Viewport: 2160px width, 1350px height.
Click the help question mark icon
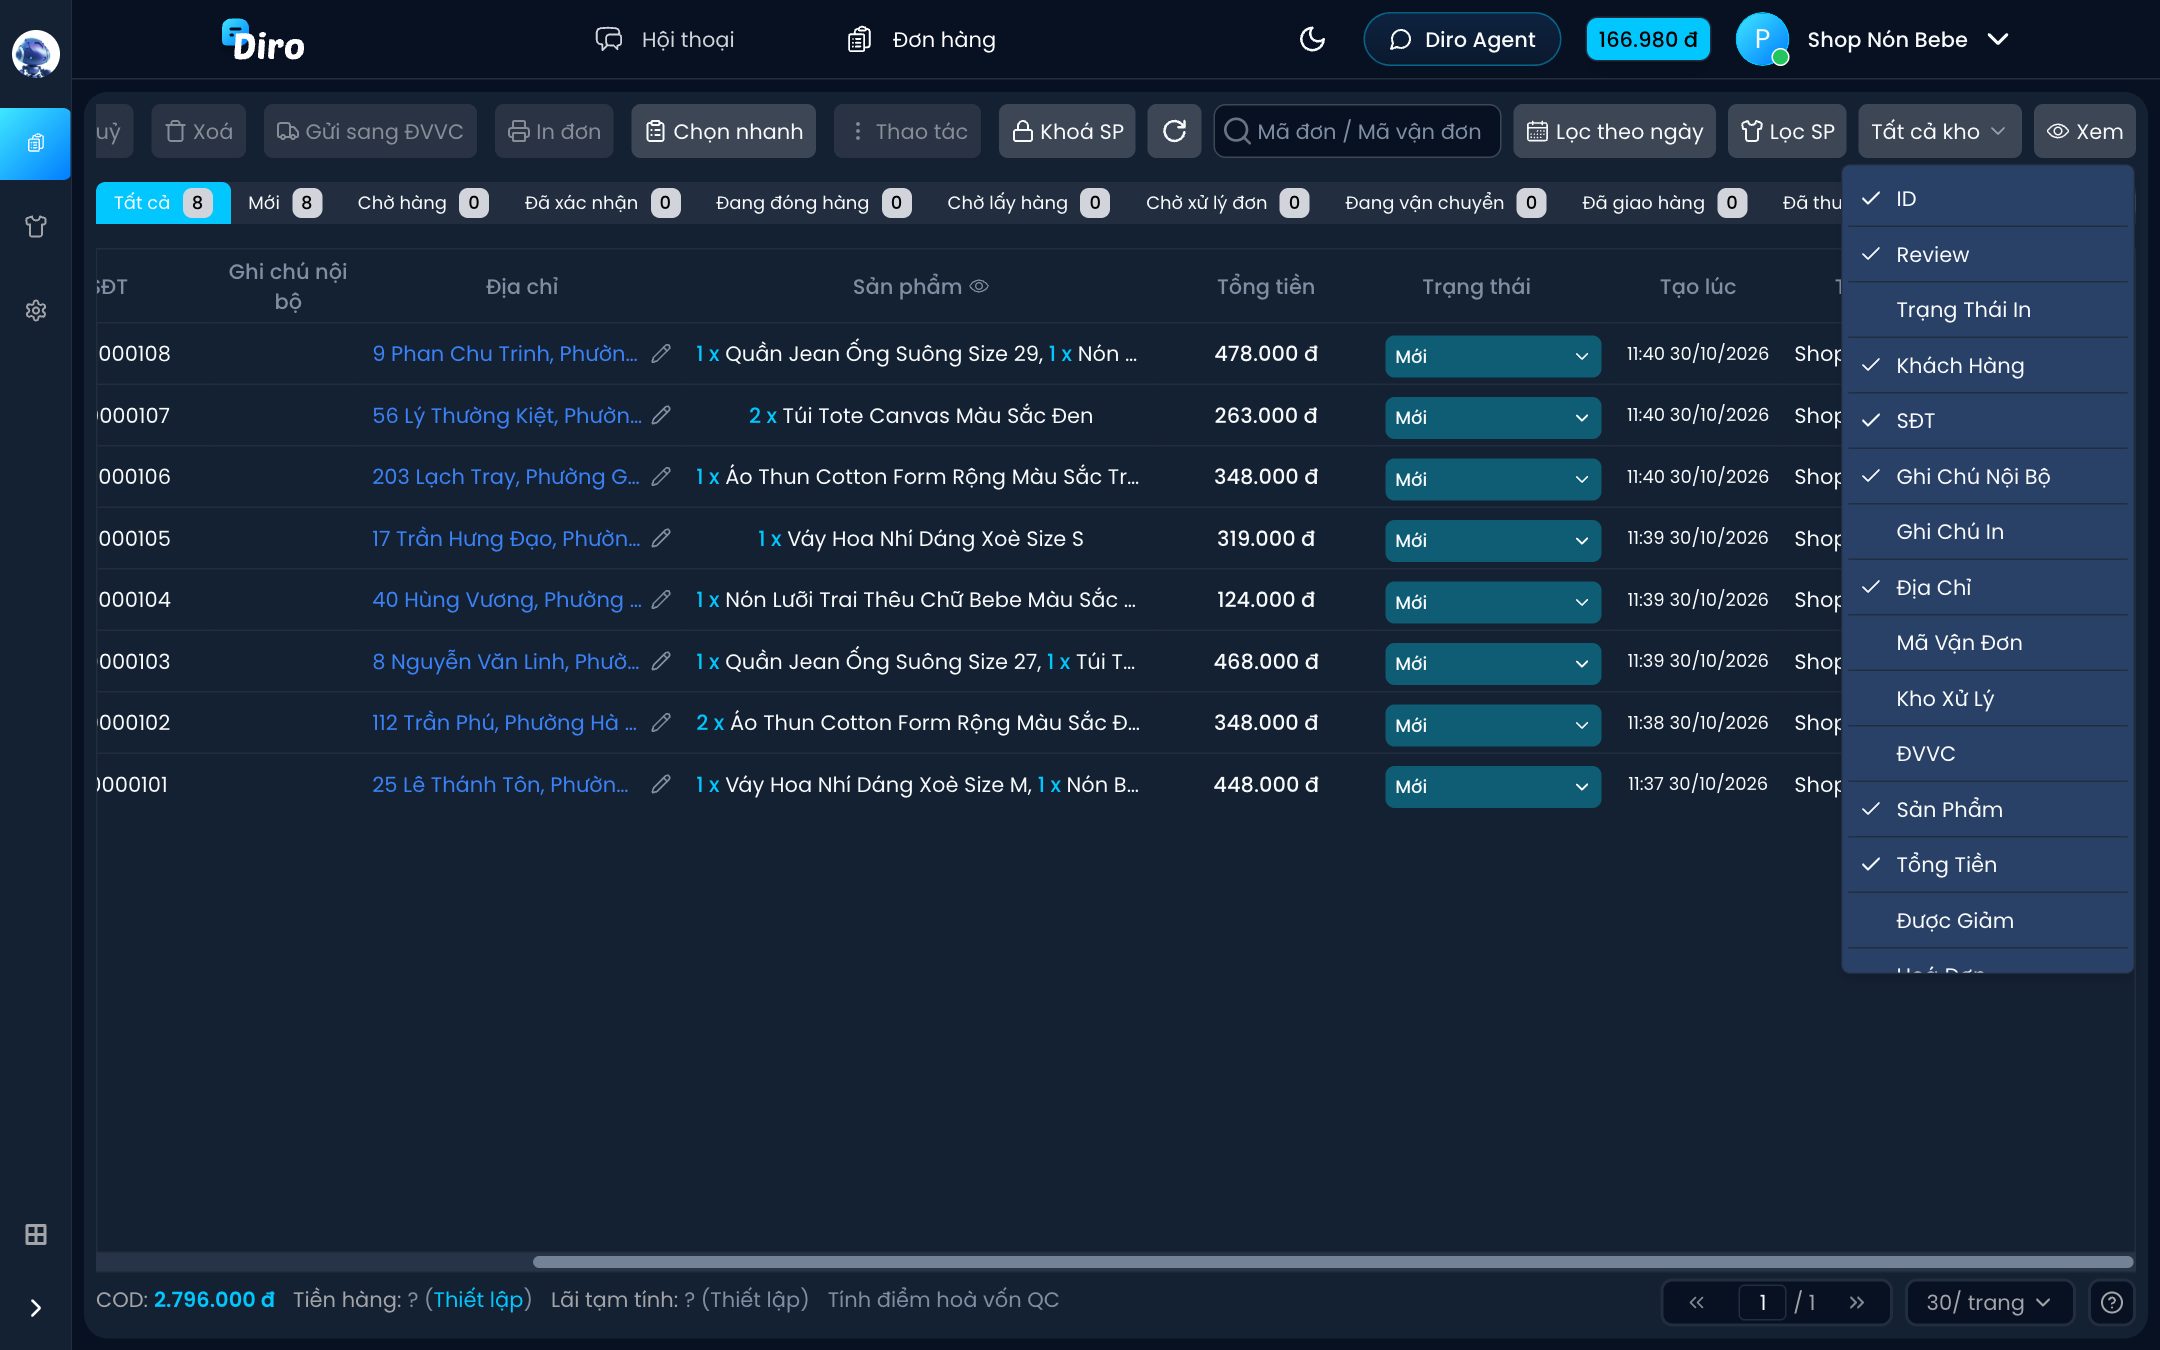pos(2111,1302)
